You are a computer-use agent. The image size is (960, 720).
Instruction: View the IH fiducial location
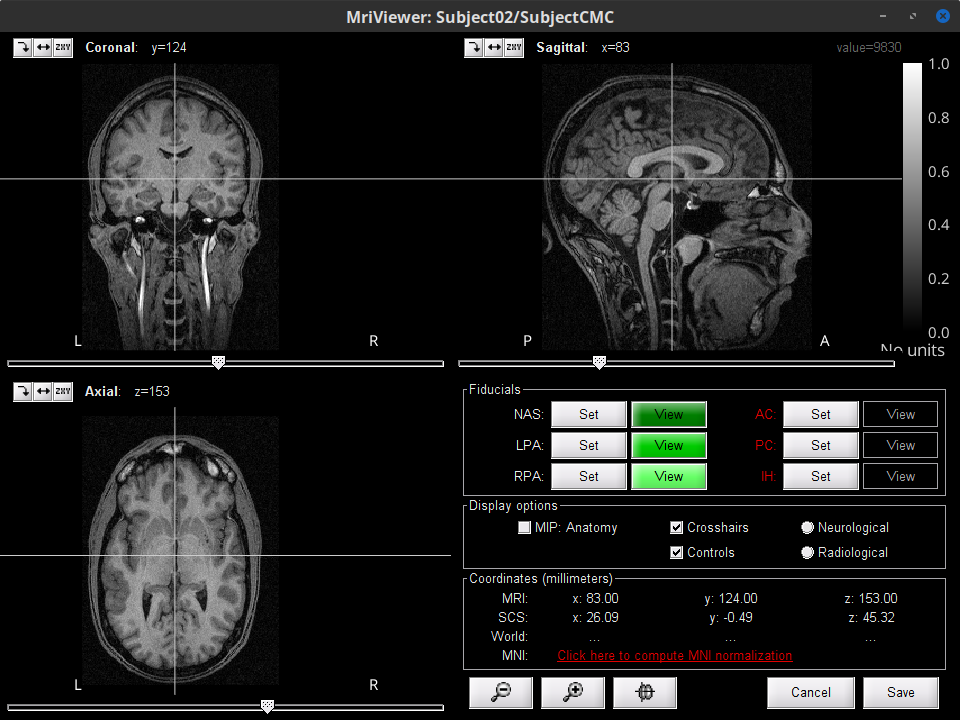pos(901,476)
